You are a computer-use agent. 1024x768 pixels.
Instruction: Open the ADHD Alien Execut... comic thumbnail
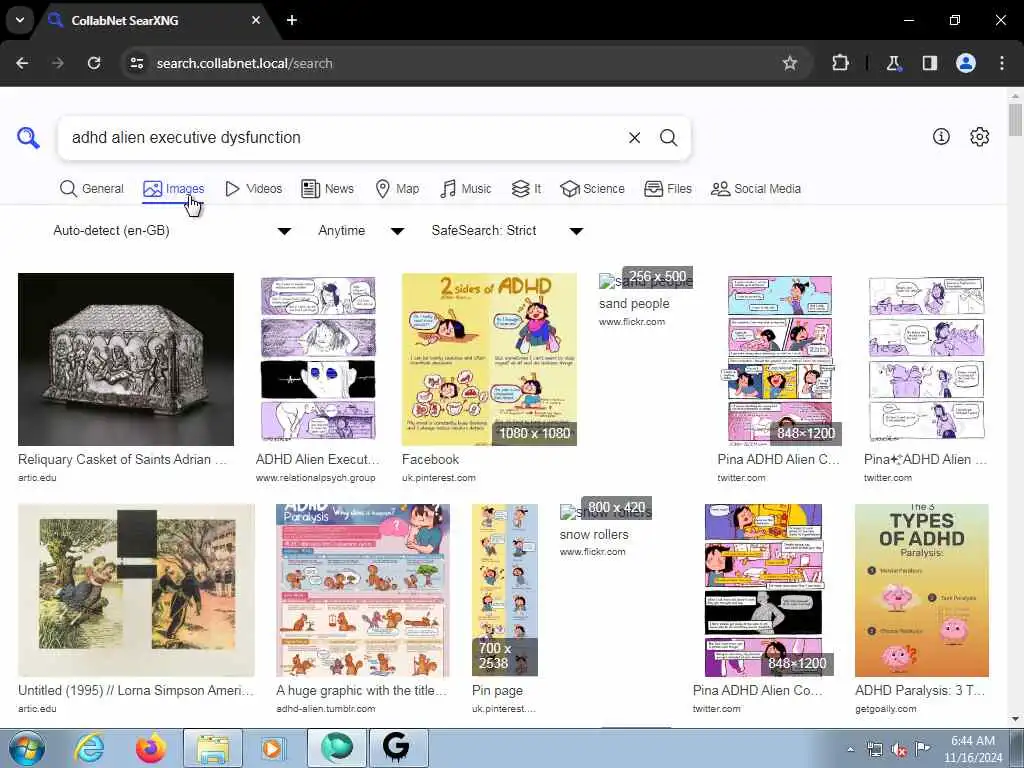point(318,359)
